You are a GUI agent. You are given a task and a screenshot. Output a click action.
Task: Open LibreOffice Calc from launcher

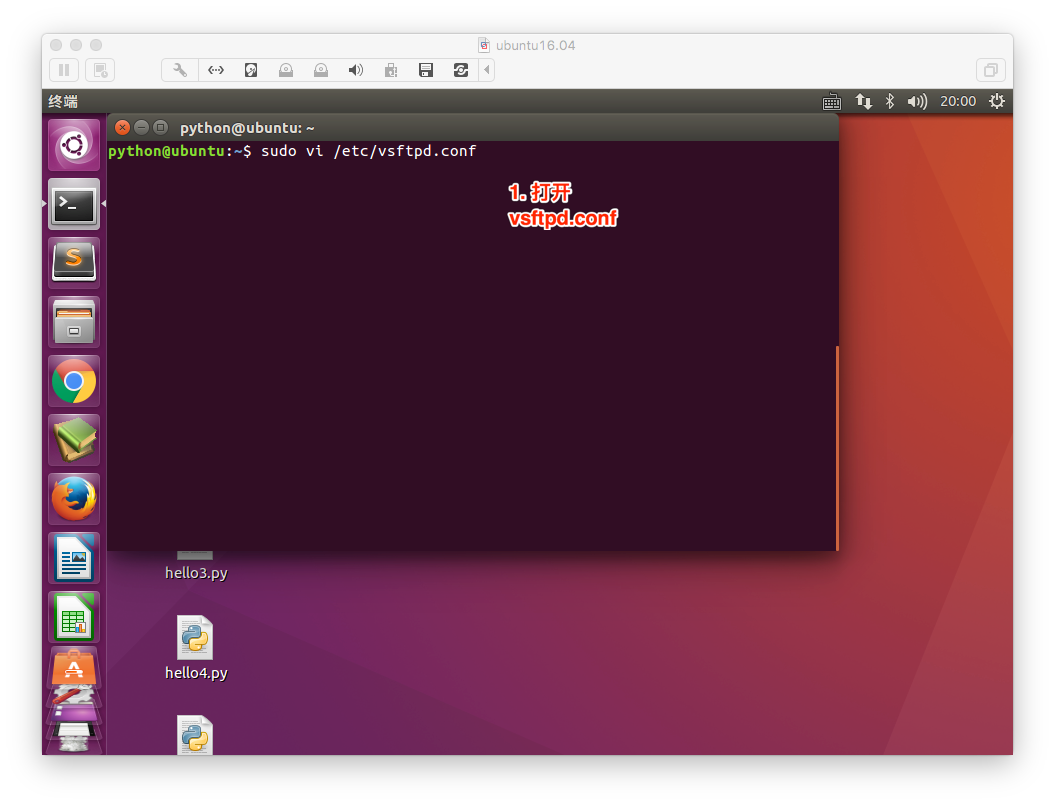pos(74,617)
